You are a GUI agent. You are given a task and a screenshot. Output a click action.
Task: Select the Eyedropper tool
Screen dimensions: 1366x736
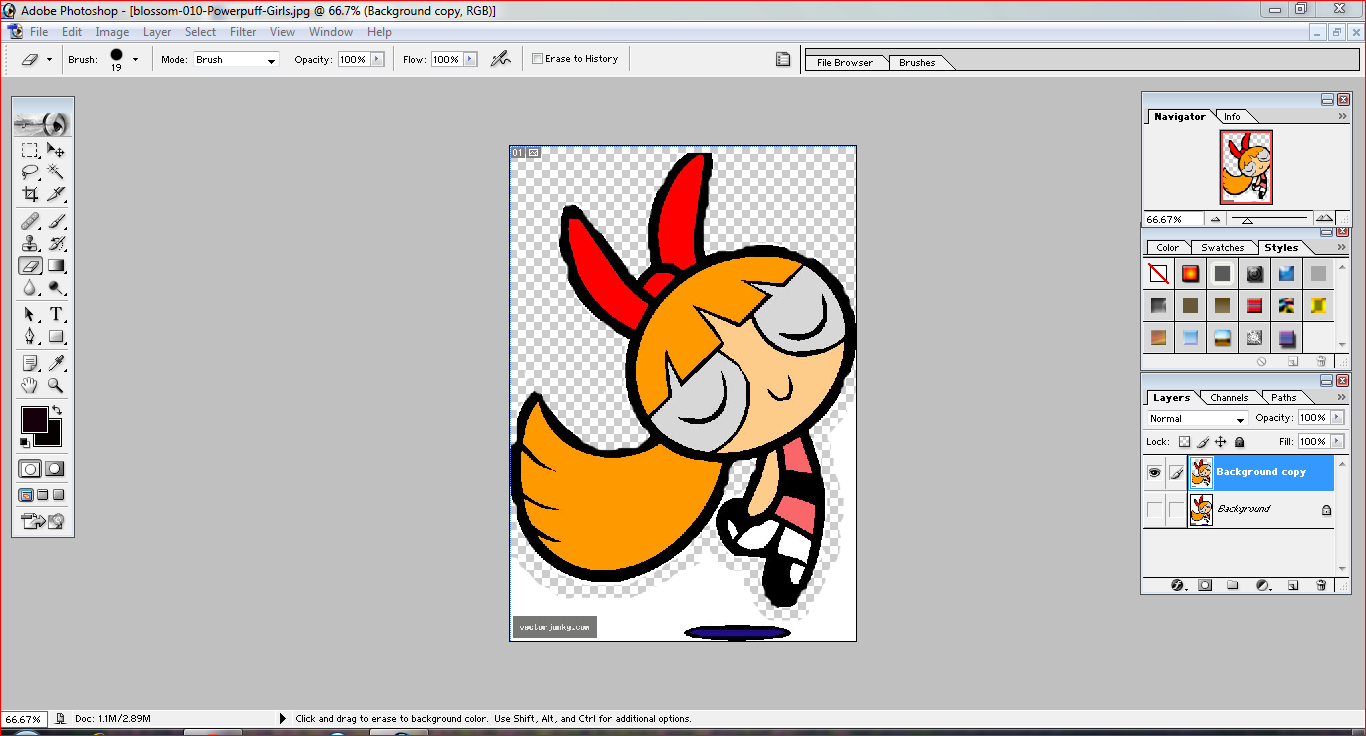point(57,363)
